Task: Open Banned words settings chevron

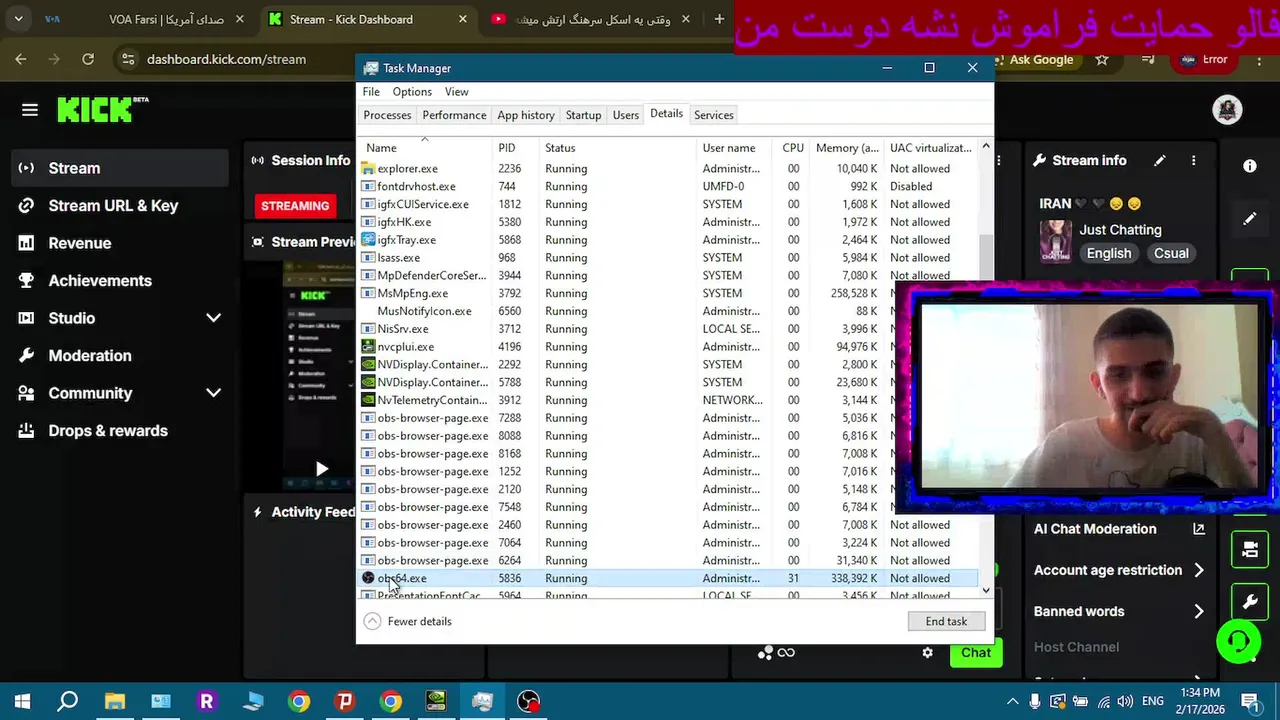Action: pyautogui.click(x=1199, y=611)
